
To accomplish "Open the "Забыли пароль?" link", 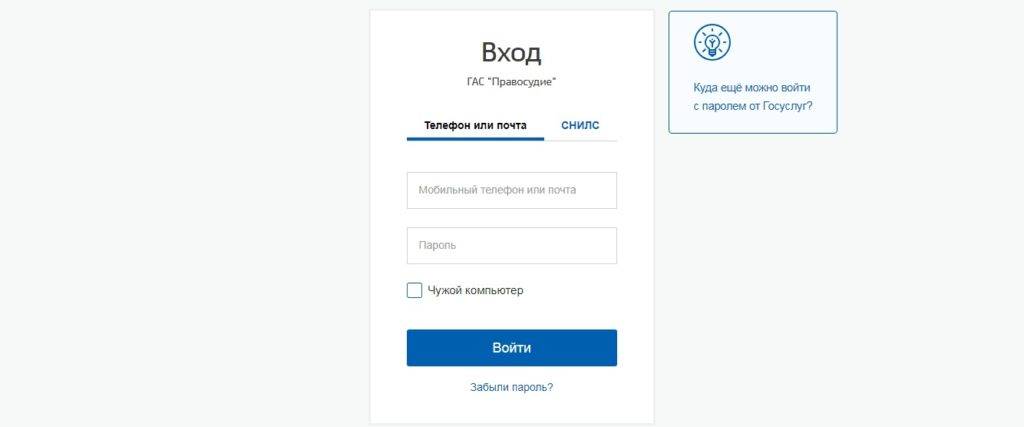I will 511,386.
